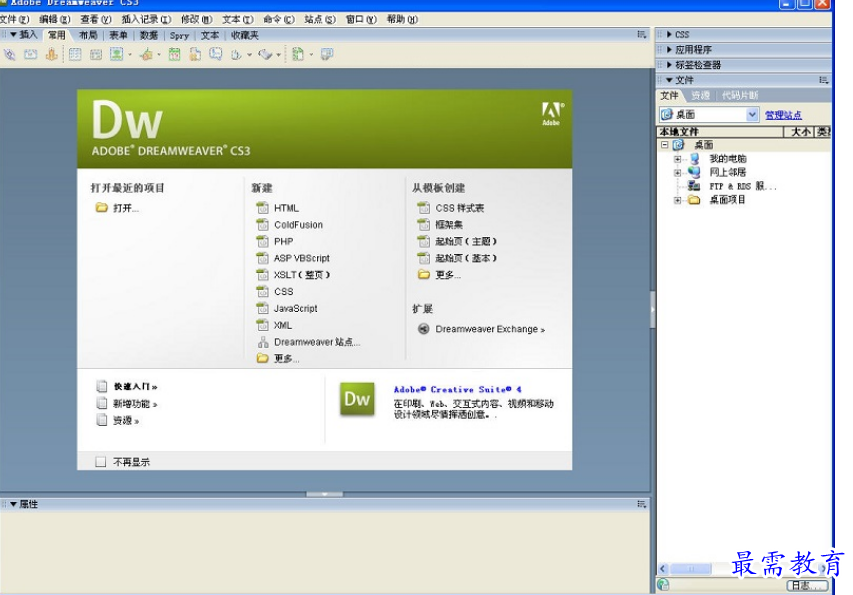
Task: Click the Hyperlink icon in Insert toolbar
Action: click(10, 54)
